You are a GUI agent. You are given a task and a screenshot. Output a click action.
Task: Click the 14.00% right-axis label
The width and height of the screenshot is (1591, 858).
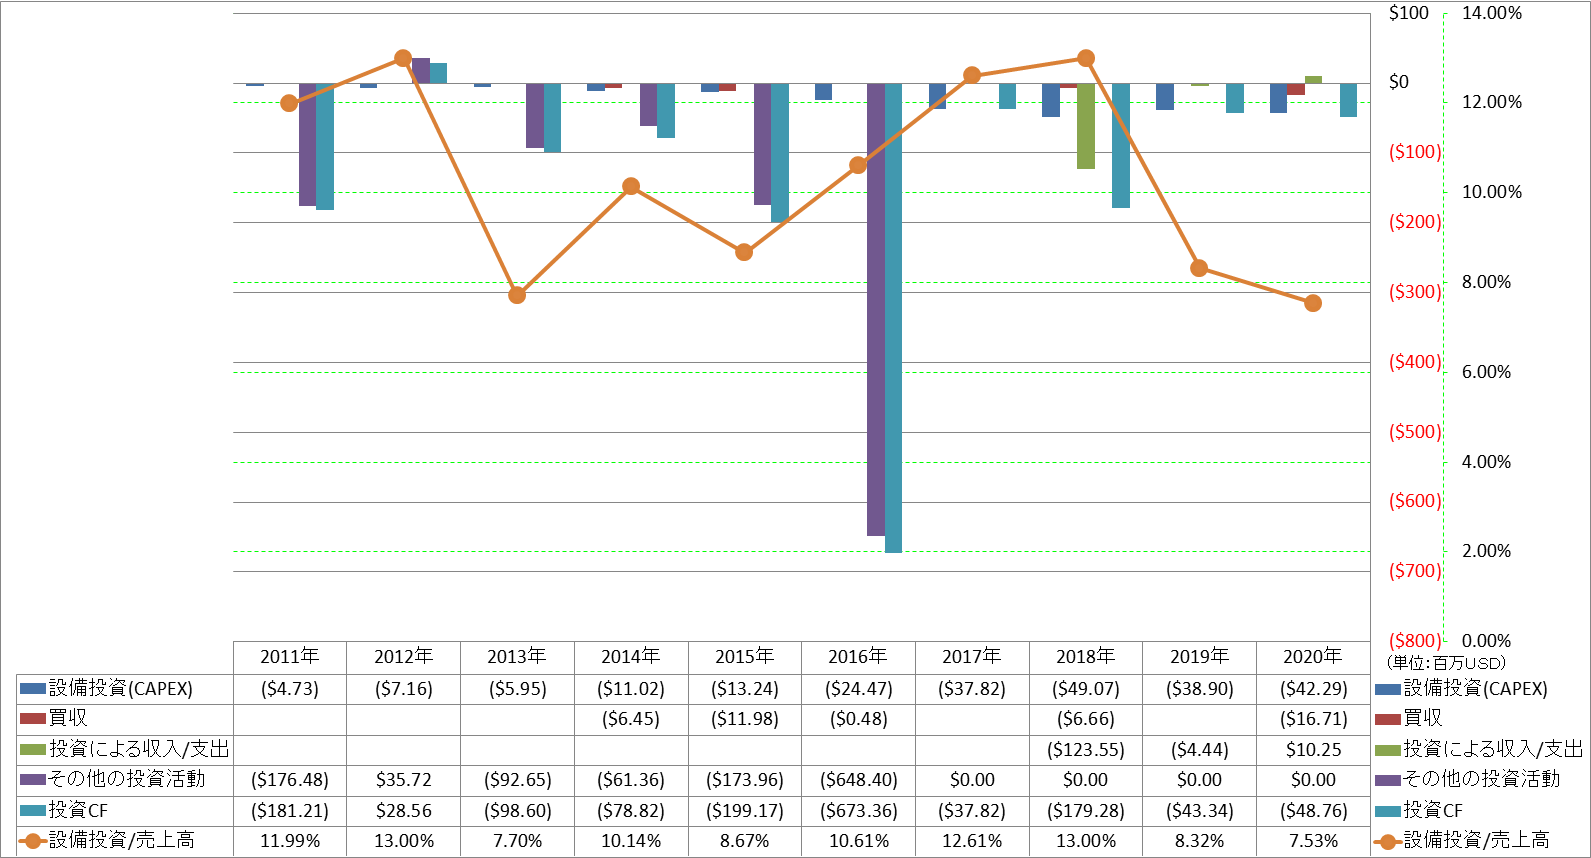point(1492,13)
